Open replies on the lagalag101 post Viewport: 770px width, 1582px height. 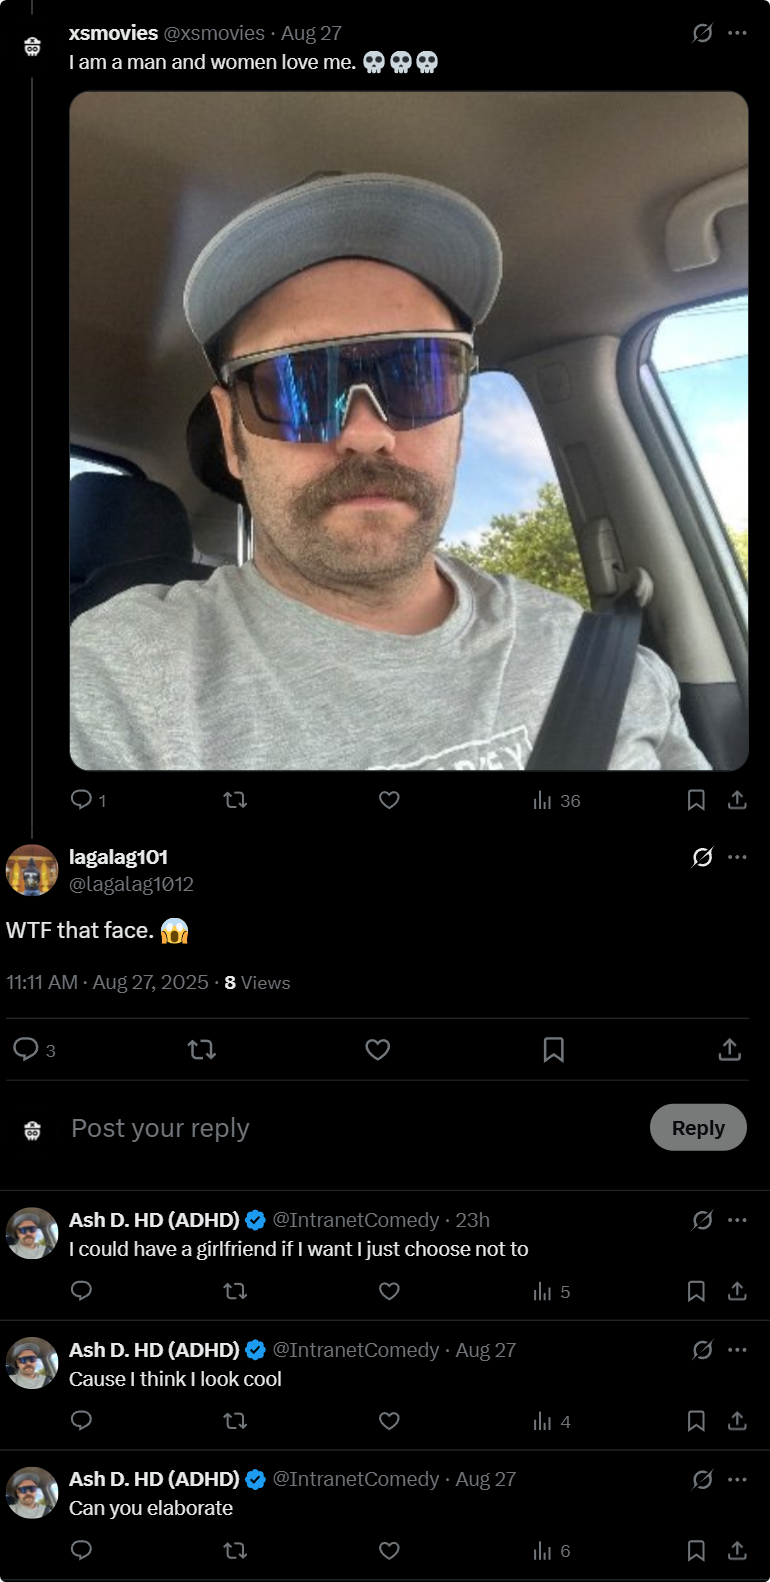[26, 1049]
